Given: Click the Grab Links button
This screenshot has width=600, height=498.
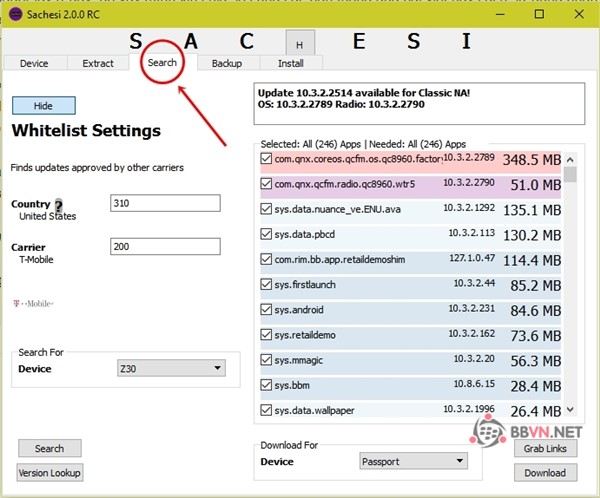Looking at the screenshot, I should pos(545,448).
